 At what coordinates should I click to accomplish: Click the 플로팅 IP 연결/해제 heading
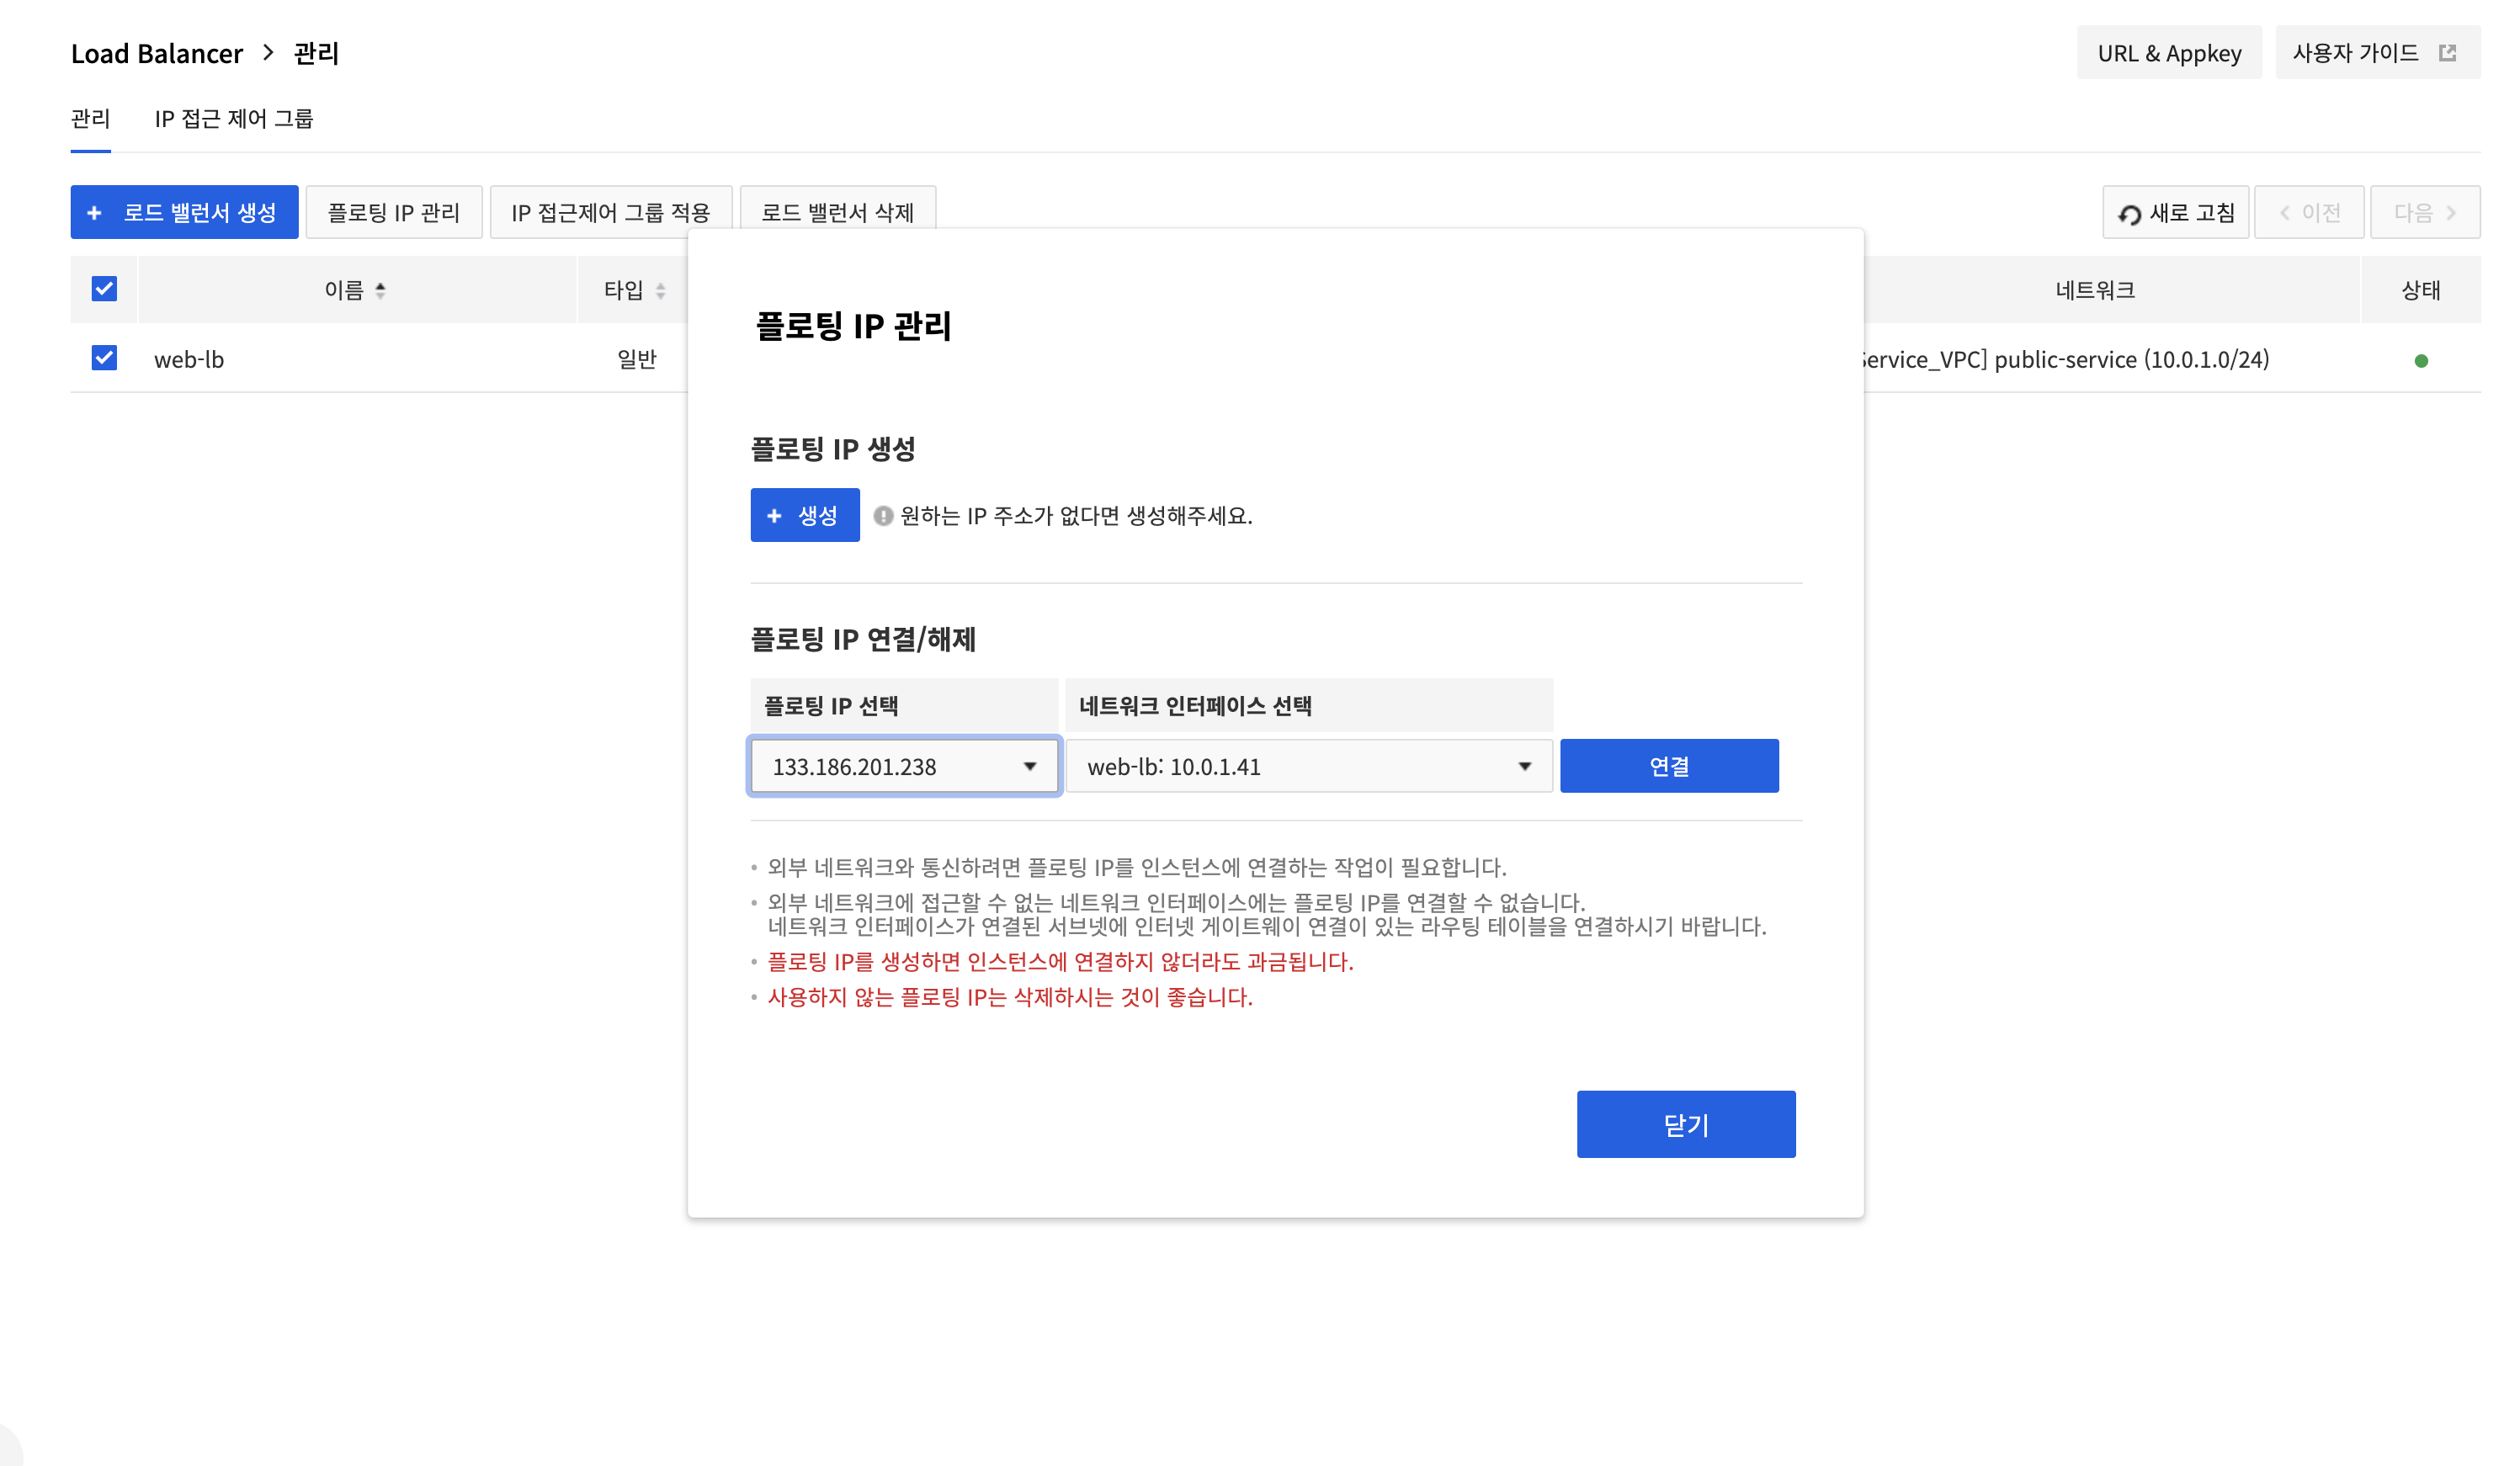point(863,639)
